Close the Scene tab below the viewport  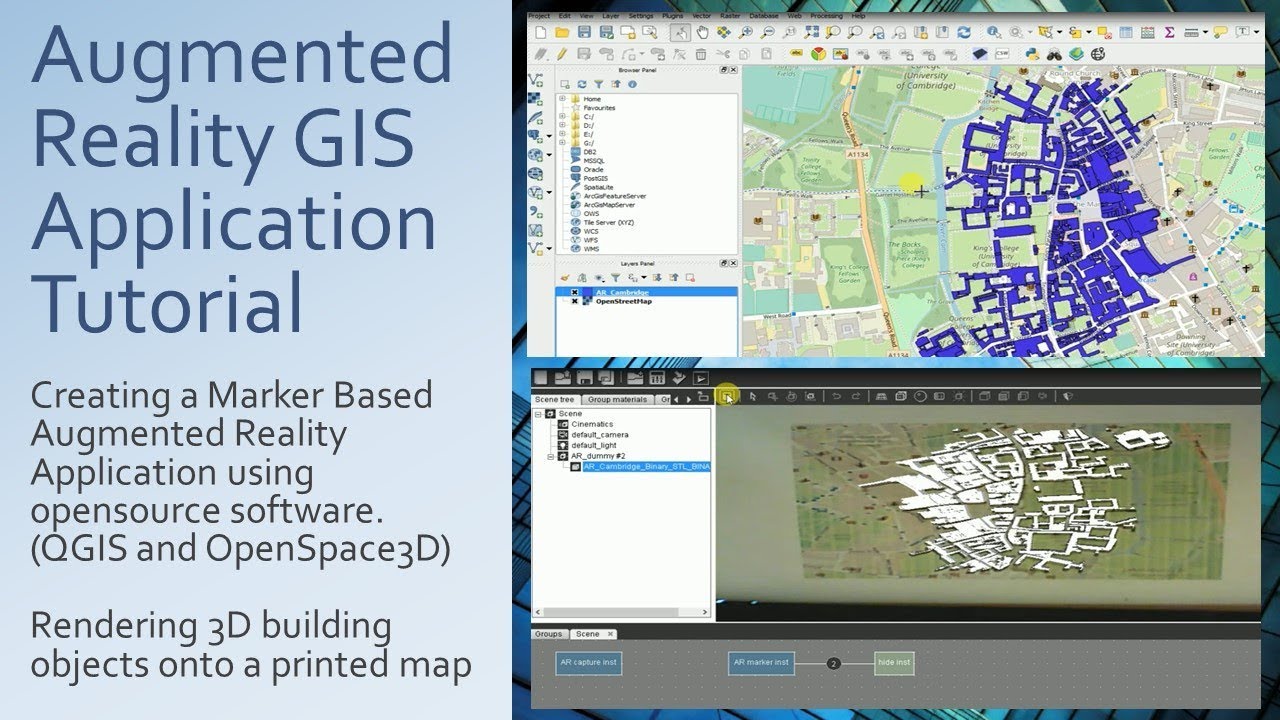(611, 634)
